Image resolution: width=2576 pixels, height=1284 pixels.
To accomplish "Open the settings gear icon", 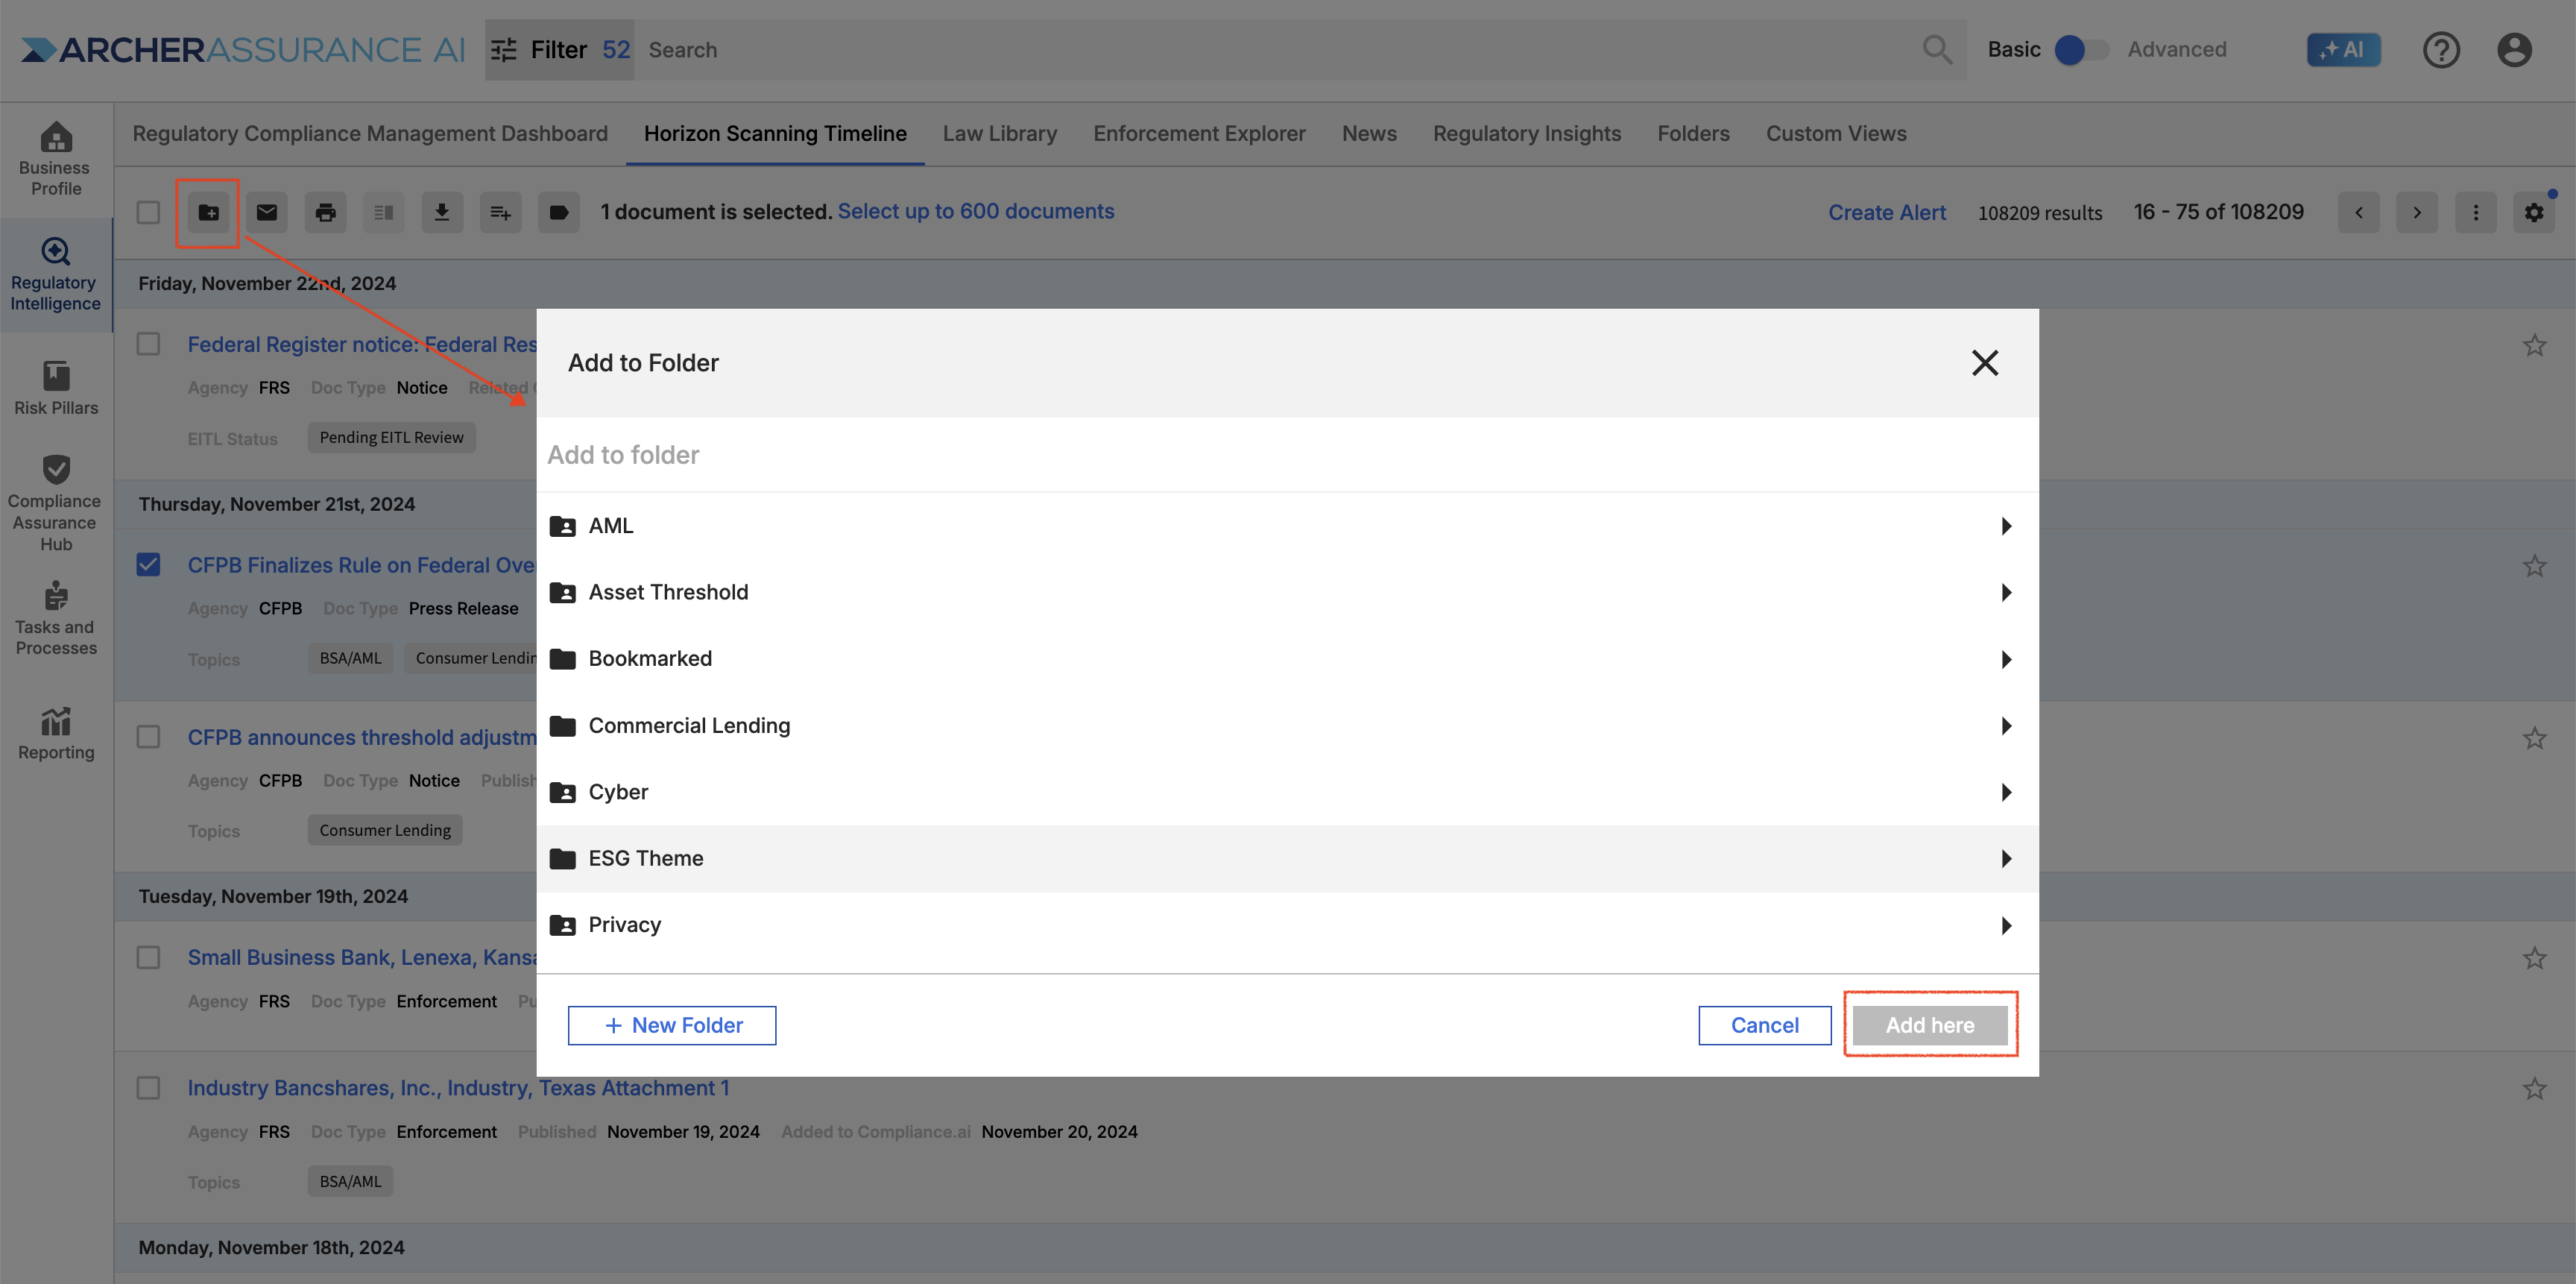I will pos(2534,212).
